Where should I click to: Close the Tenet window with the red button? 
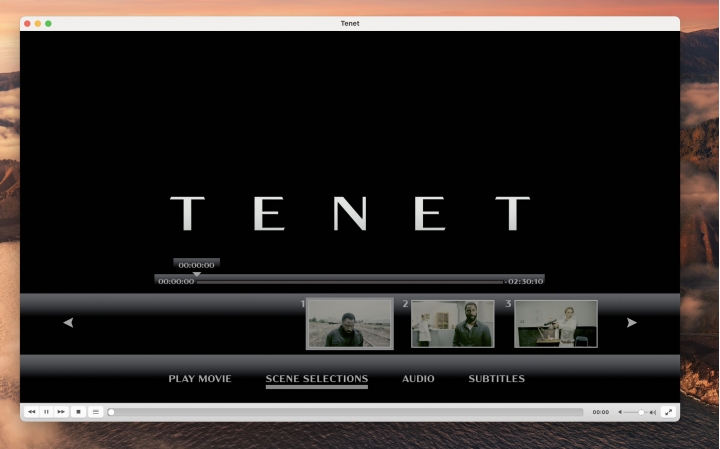27,23
